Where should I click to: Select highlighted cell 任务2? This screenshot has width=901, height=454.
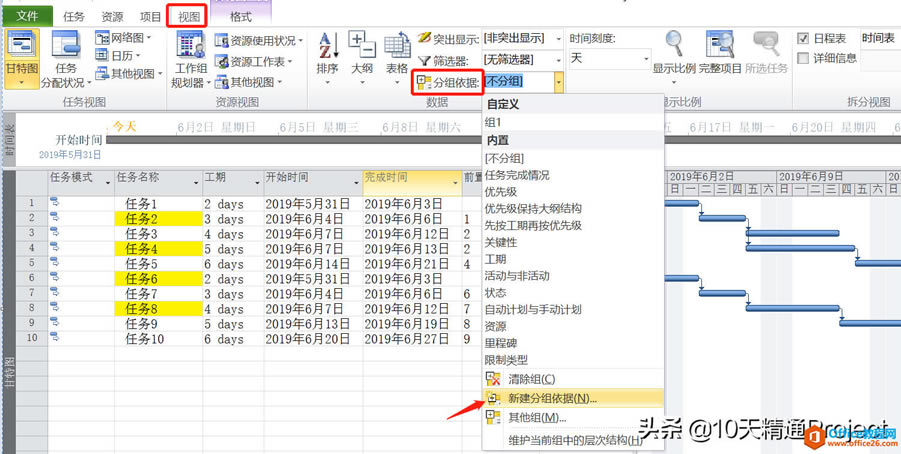pyautogui.click(x=159, y=218)
